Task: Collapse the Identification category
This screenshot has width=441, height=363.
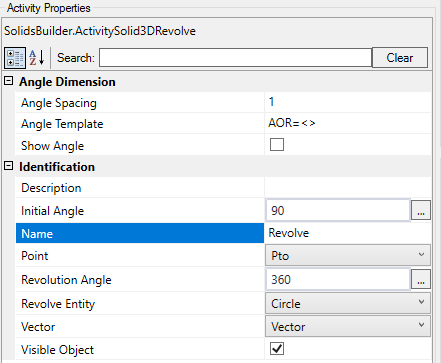Action: pos(9,166)
